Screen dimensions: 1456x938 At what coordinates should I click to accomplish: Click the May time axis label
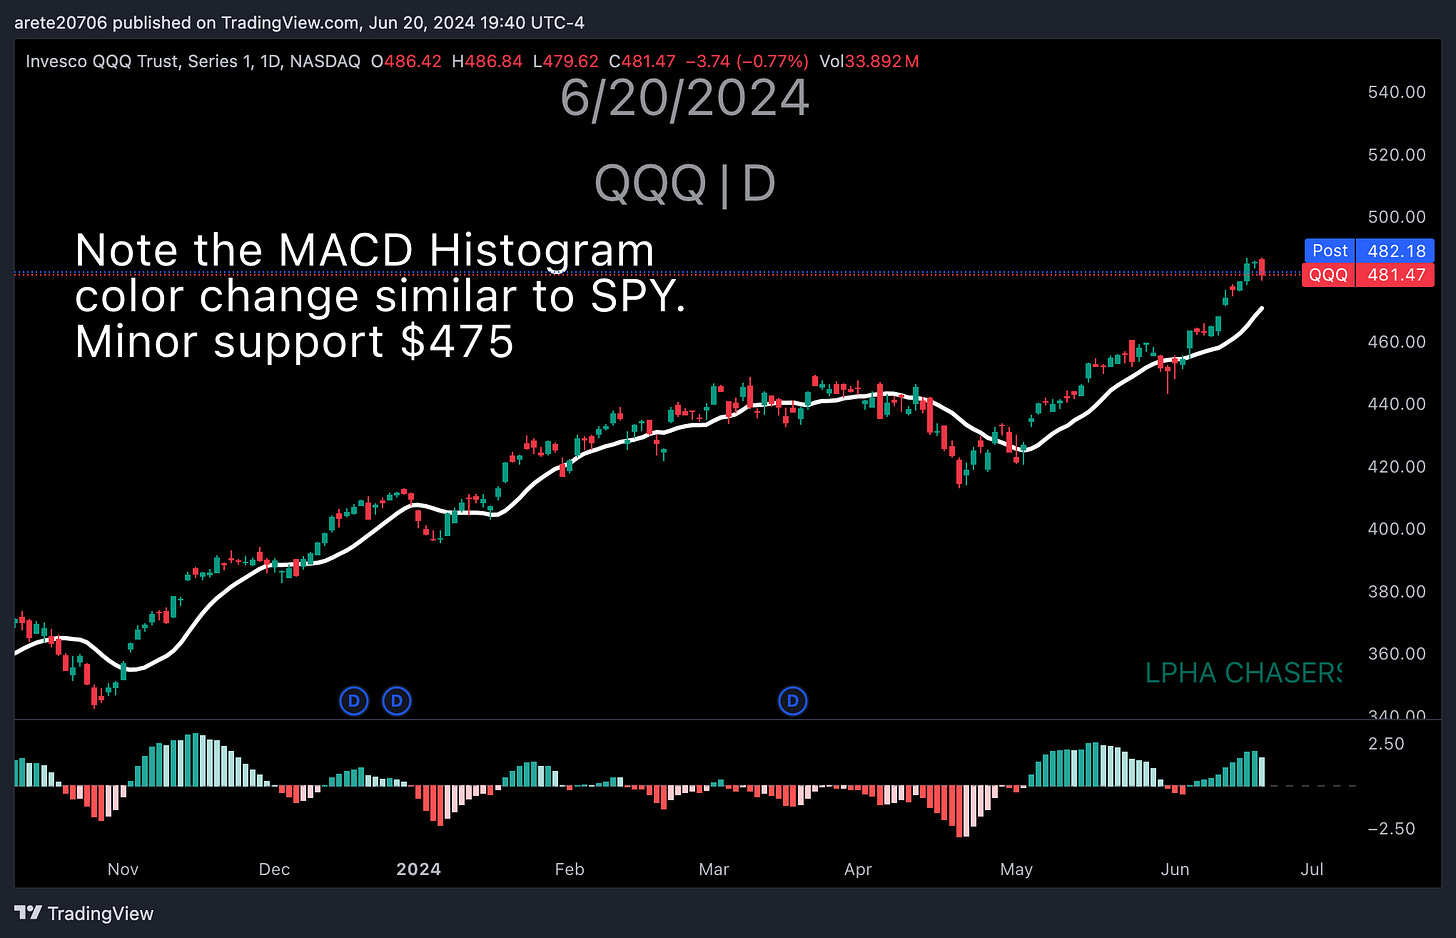tap(1016, 870)
